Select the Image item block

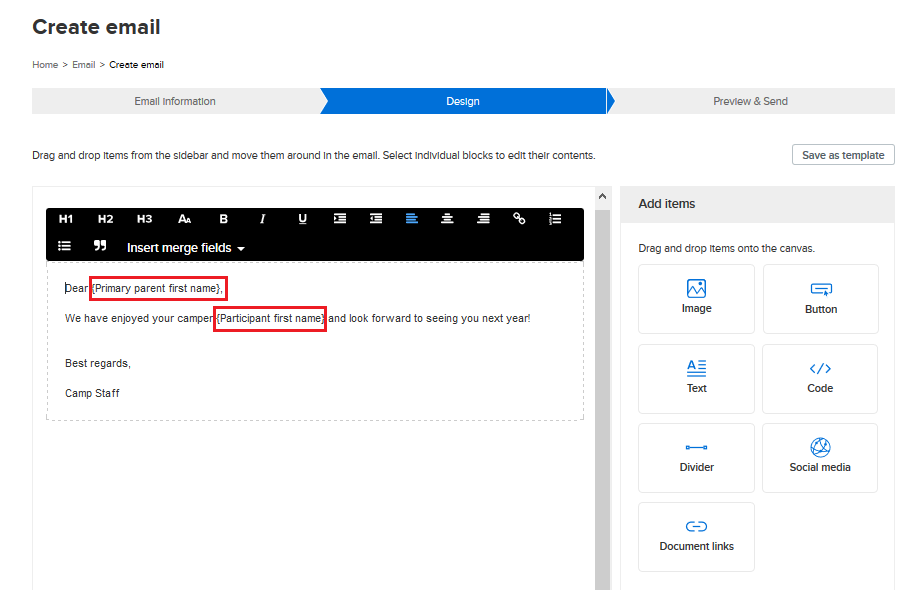point(696,298)
